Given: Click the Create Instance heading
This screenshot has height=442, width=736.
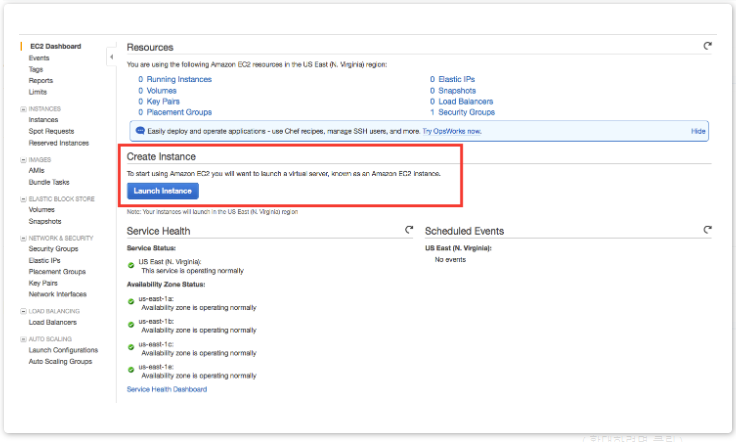Looking at the screenshot, I should point(161,157).
